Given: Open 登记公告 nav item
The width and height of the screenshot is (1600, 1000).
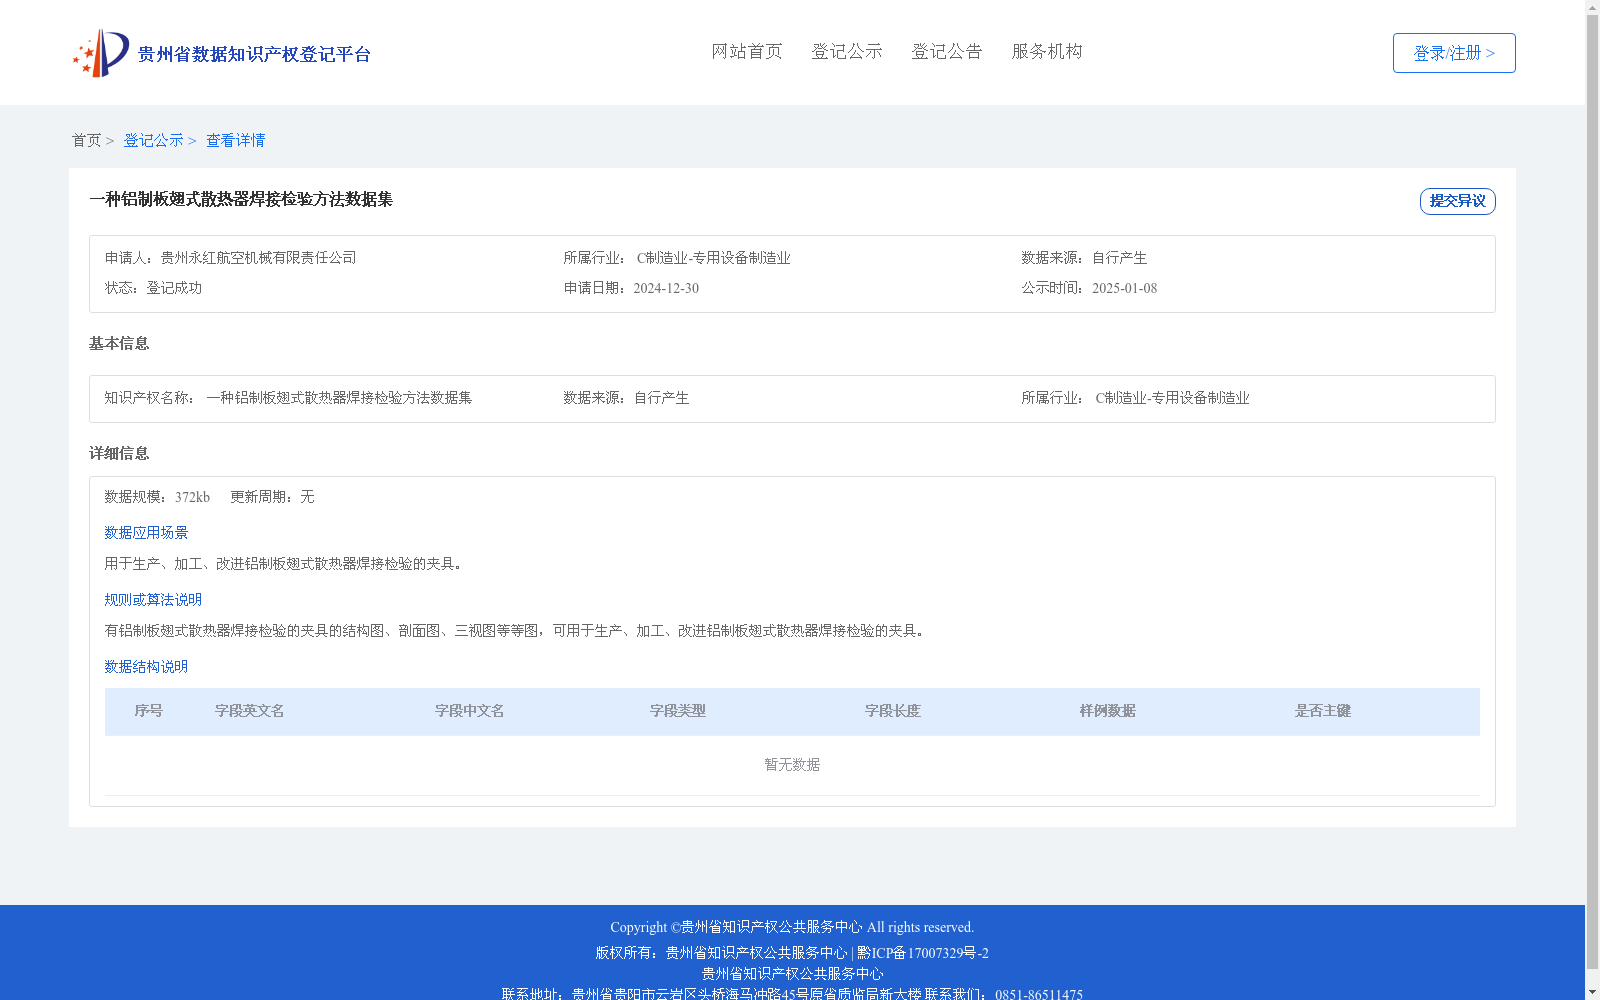Looking at the screenshot, I should (x=947, y=51).
